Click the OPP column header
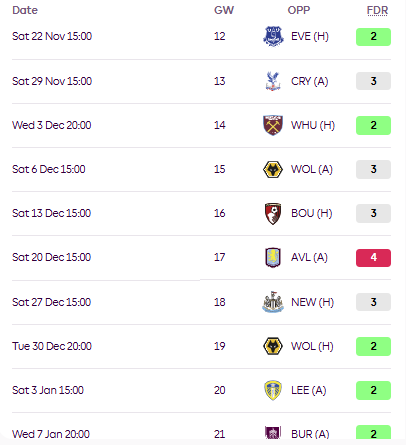 tap(299, 10)
